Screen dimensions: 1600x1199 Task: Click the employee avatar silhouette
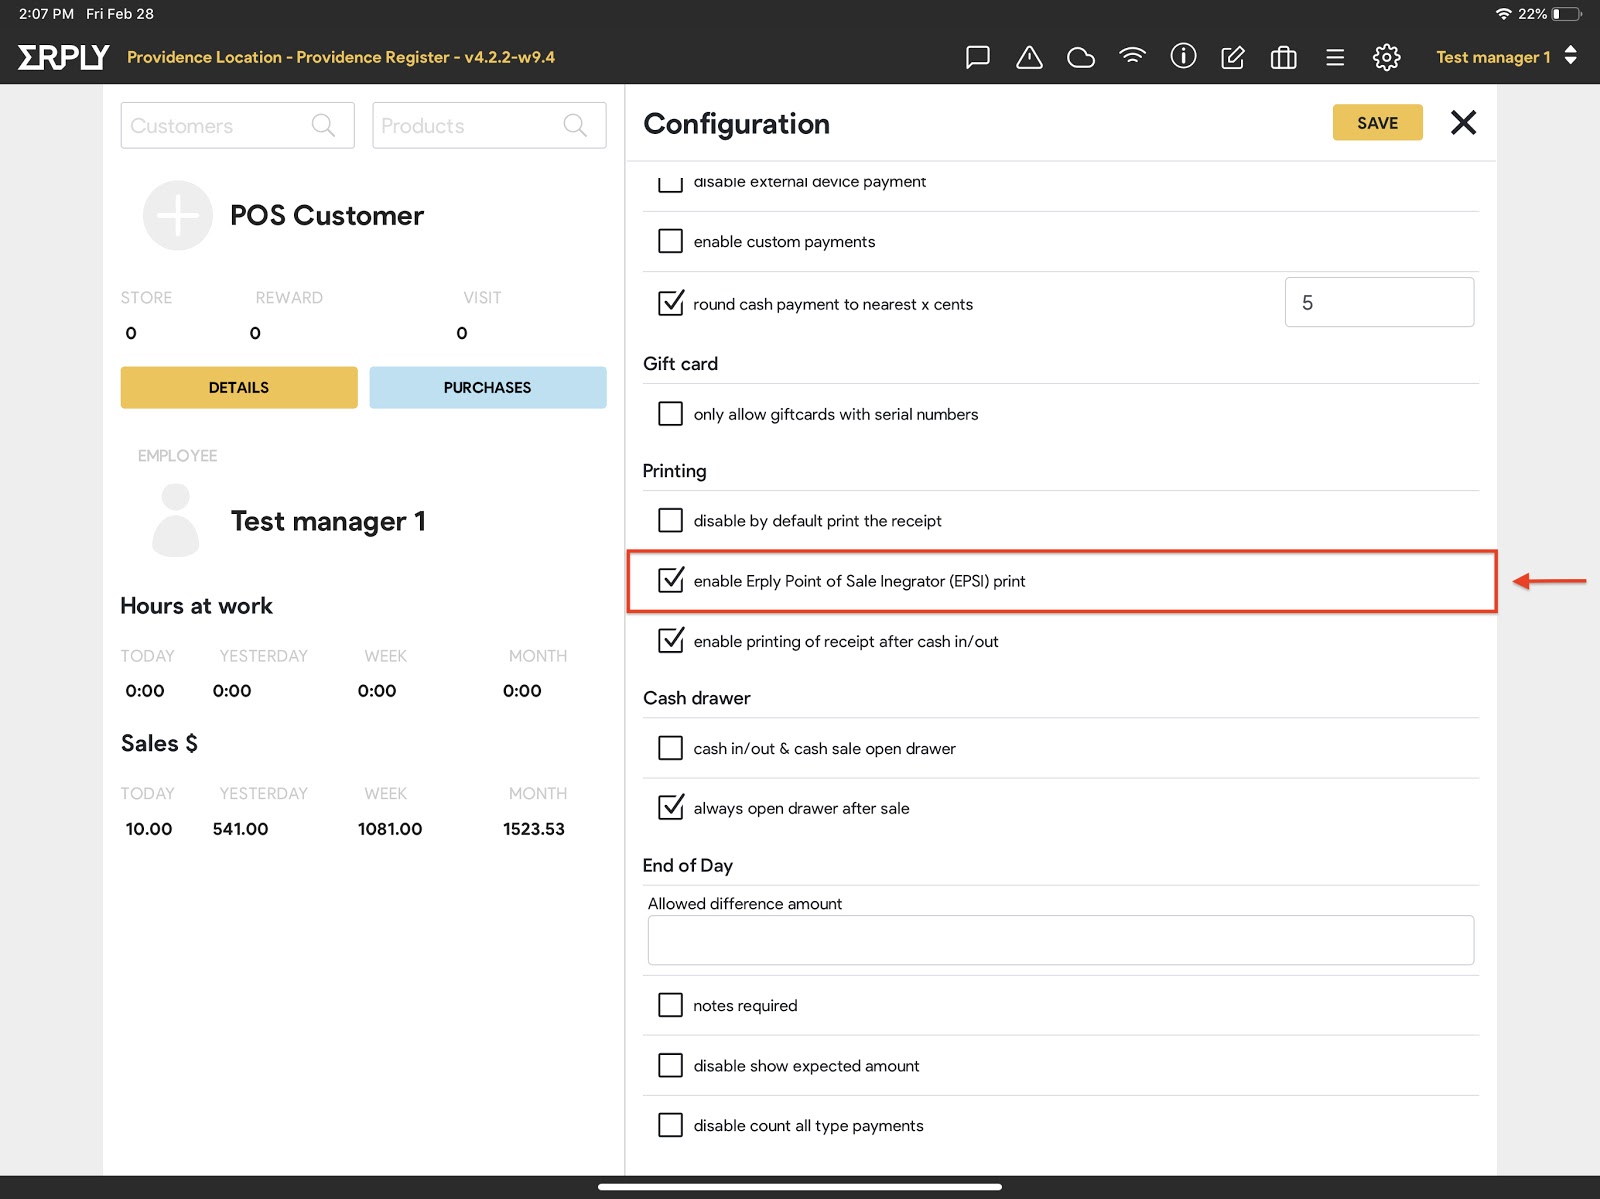(176, 520)
